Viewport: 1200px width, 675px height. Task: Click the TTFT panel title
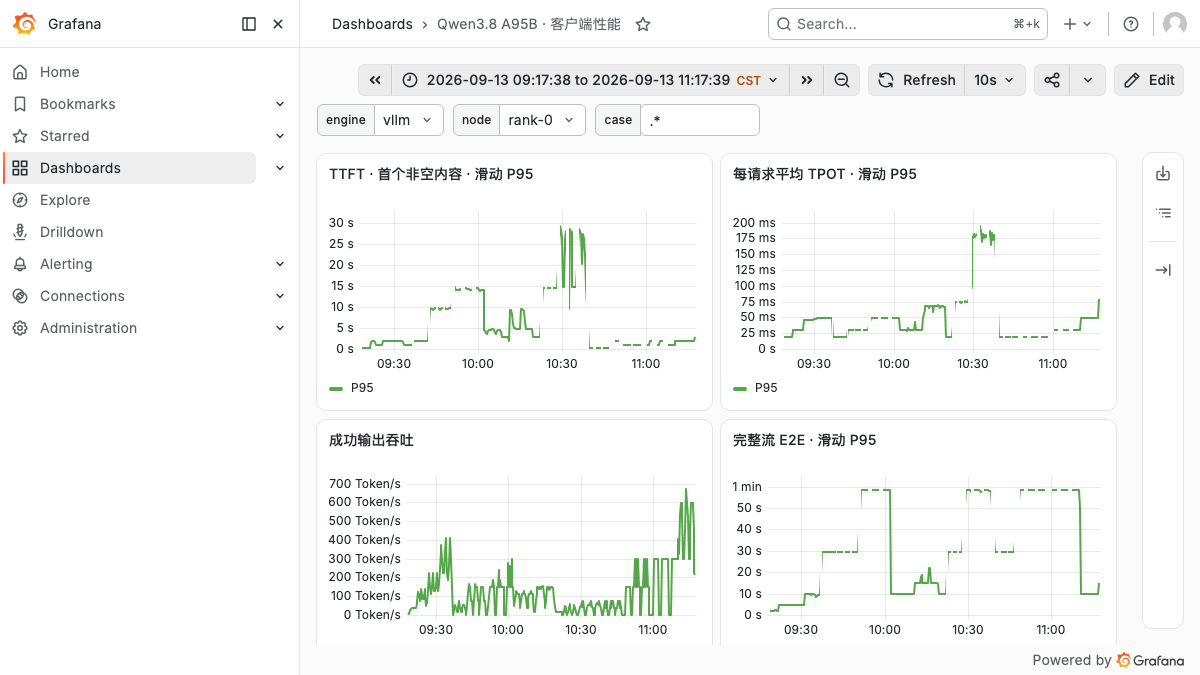(431, 174)
